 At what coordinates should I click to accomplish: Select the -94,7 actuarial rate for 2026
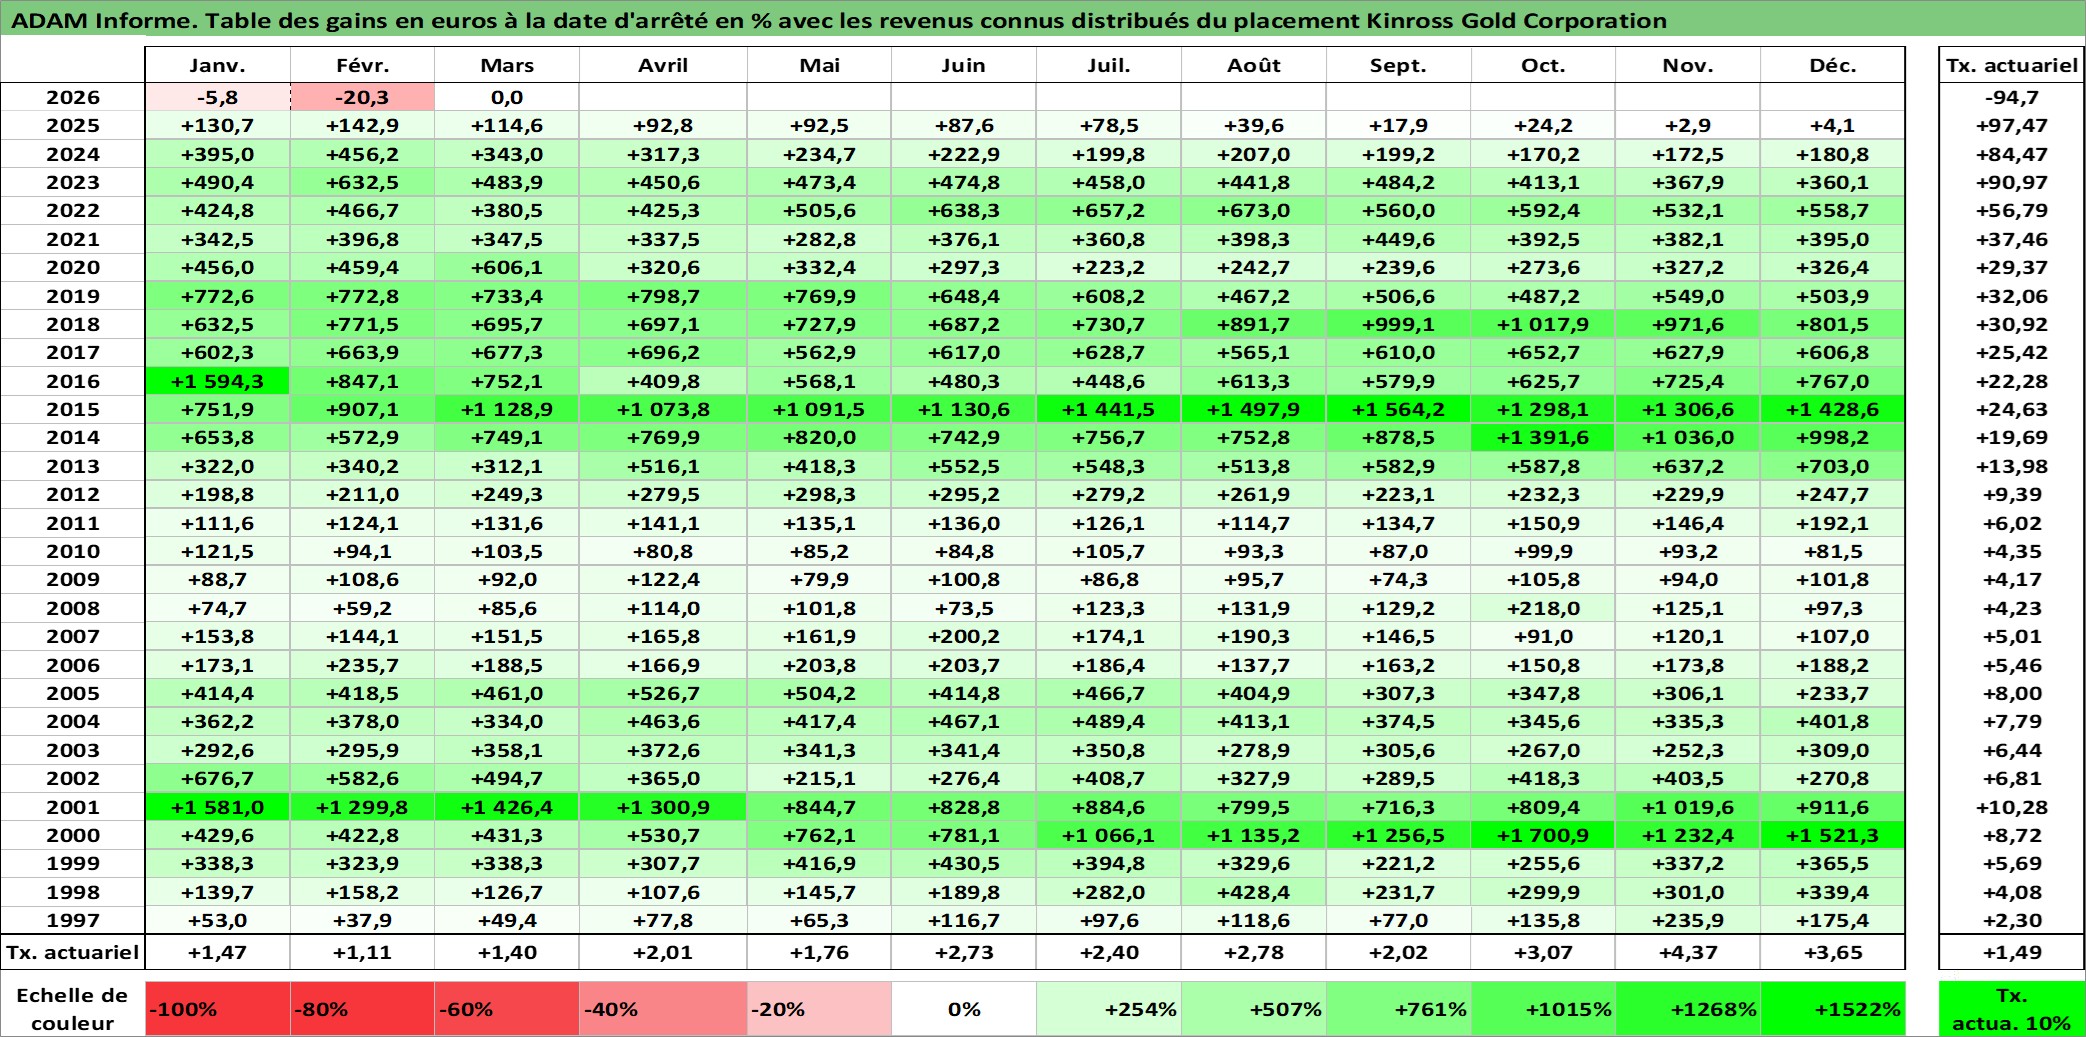2012,97
